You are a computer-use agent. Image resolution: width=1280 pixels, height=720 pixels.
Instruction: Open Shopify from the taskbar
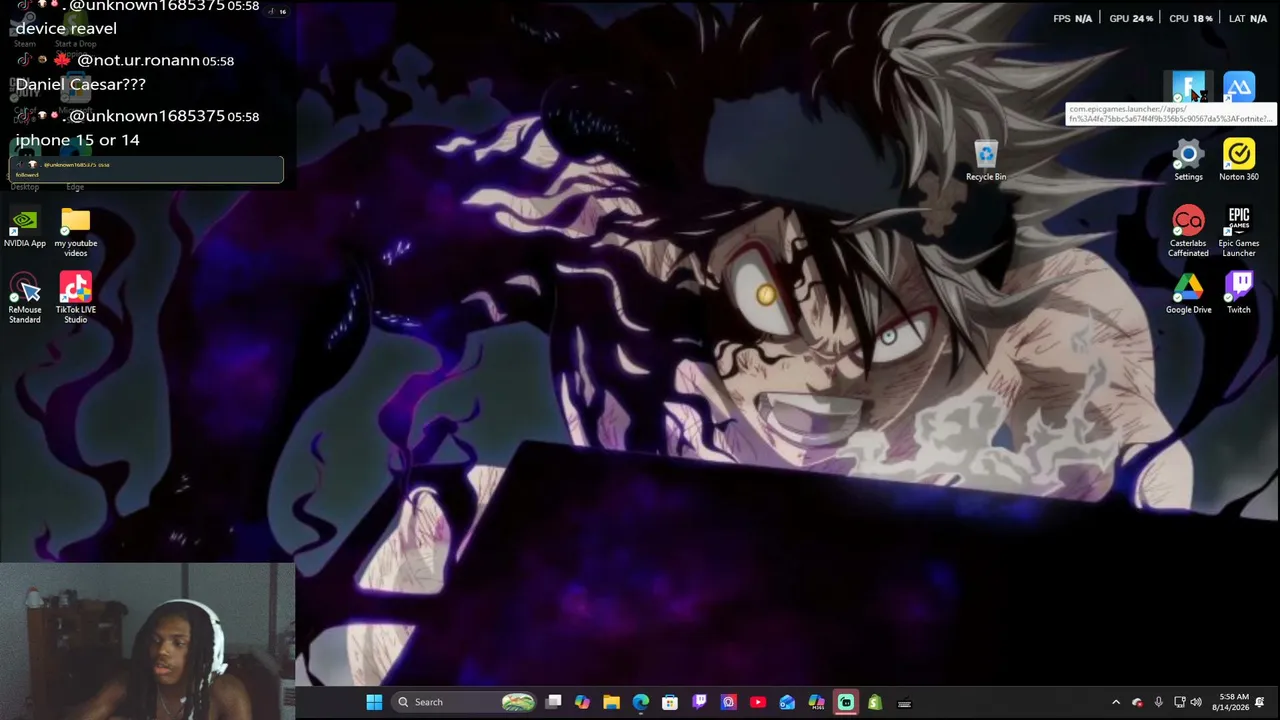coord(875,702)
